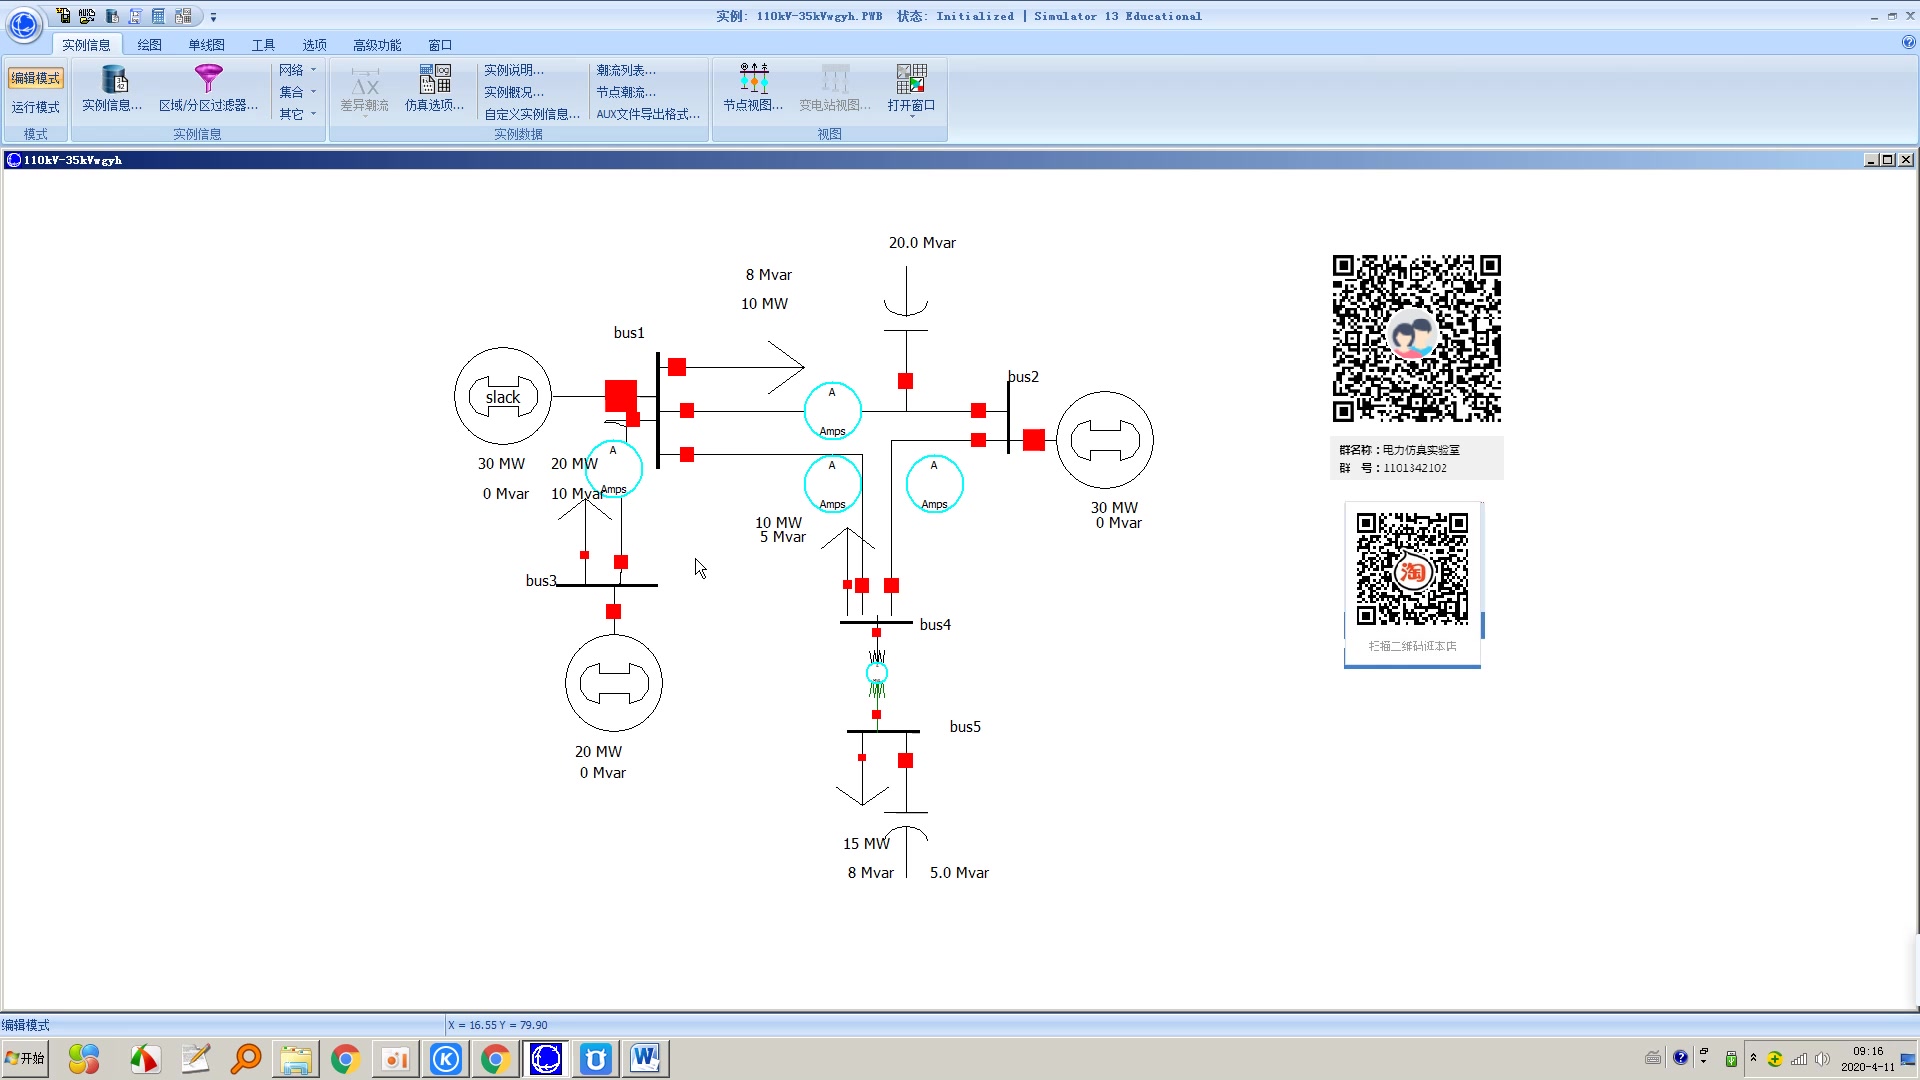Open the quick access toolbar customize arrow
The width and height of the screenshot is (1920, 1080).
213,17
